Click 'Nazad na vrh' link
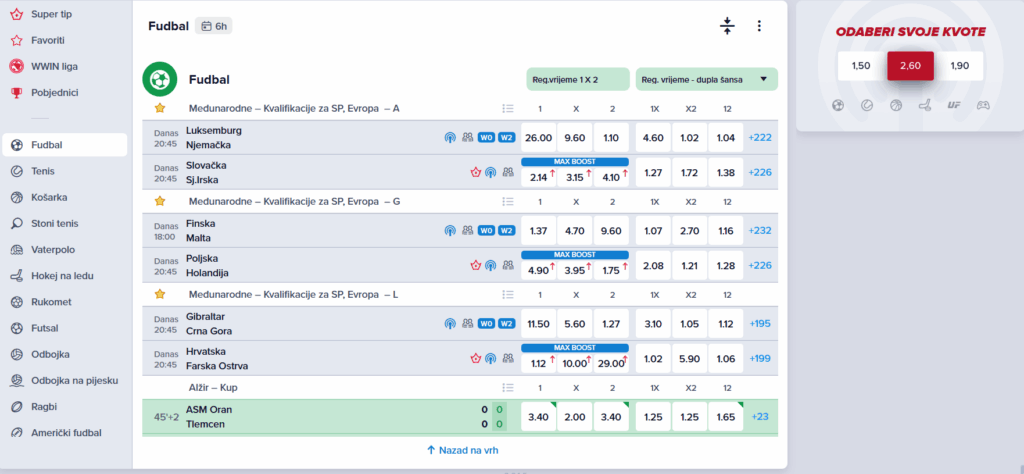This screenshot has height=474, width=1024. pyautogui.click(x=460, y=451)
